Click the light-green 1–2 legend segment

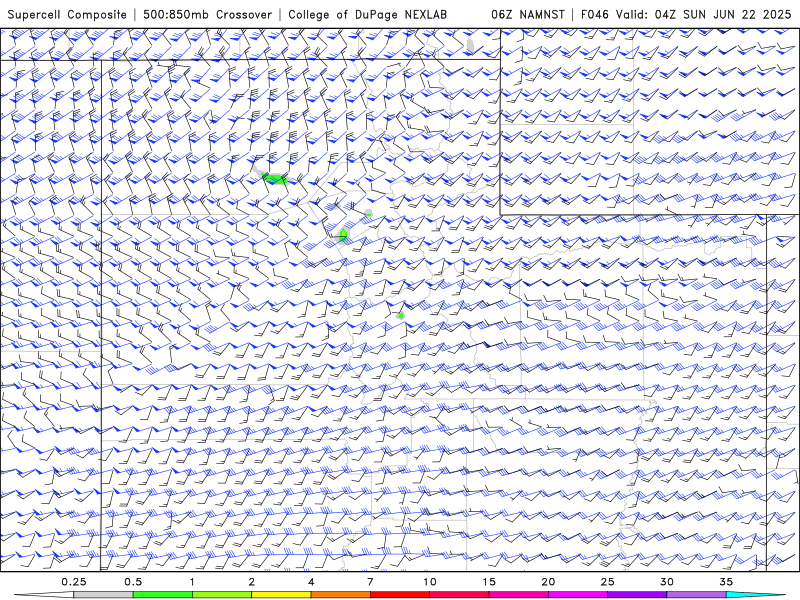(222, 595)
